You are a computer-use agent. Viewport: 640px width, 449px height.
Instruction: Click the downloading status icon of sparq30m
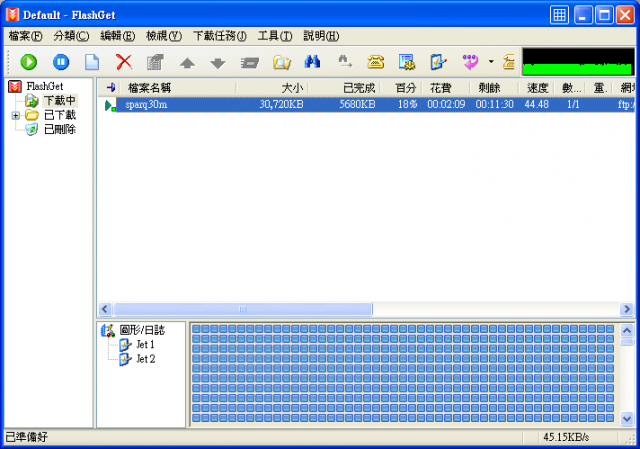(110, 105)
